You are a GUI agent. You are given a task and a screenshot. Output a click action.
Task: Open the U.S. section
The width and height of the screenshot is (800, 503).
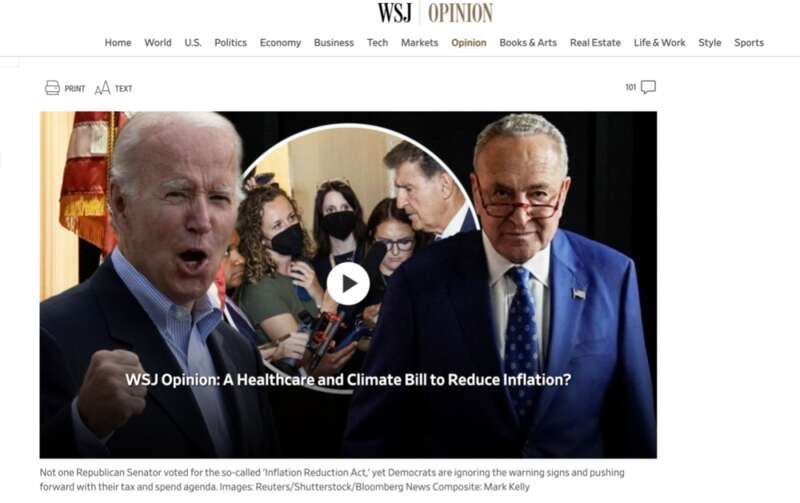pos(193,43)
